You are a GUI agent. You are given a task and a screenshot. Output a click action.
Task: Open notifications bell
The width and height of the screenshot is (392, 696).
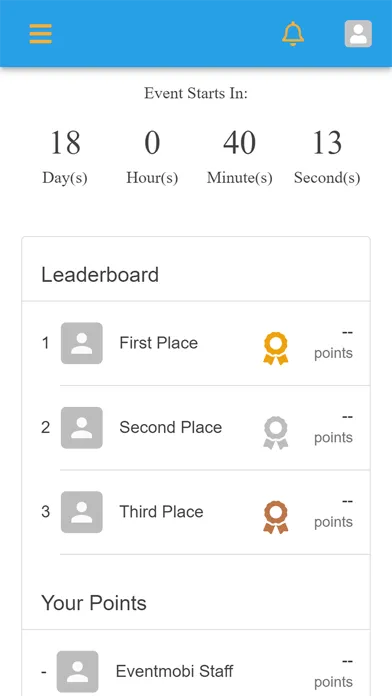coord(293,34)
